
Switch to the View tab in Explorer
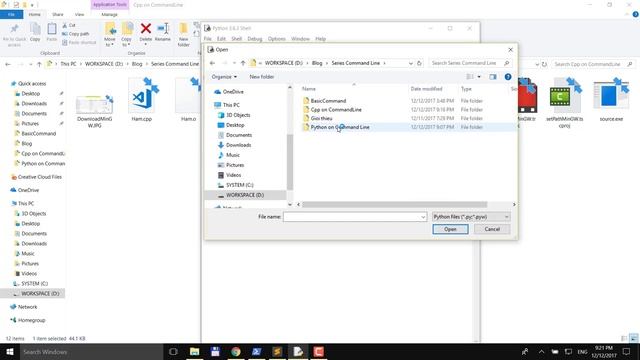pos(79,15)
